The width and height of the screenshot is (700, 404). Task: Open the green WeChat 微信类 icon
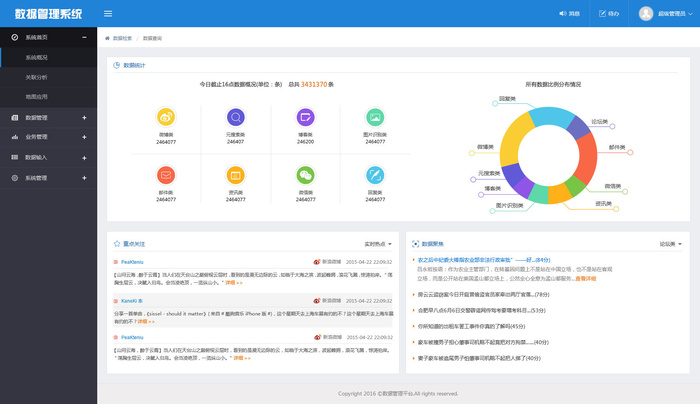305,175
